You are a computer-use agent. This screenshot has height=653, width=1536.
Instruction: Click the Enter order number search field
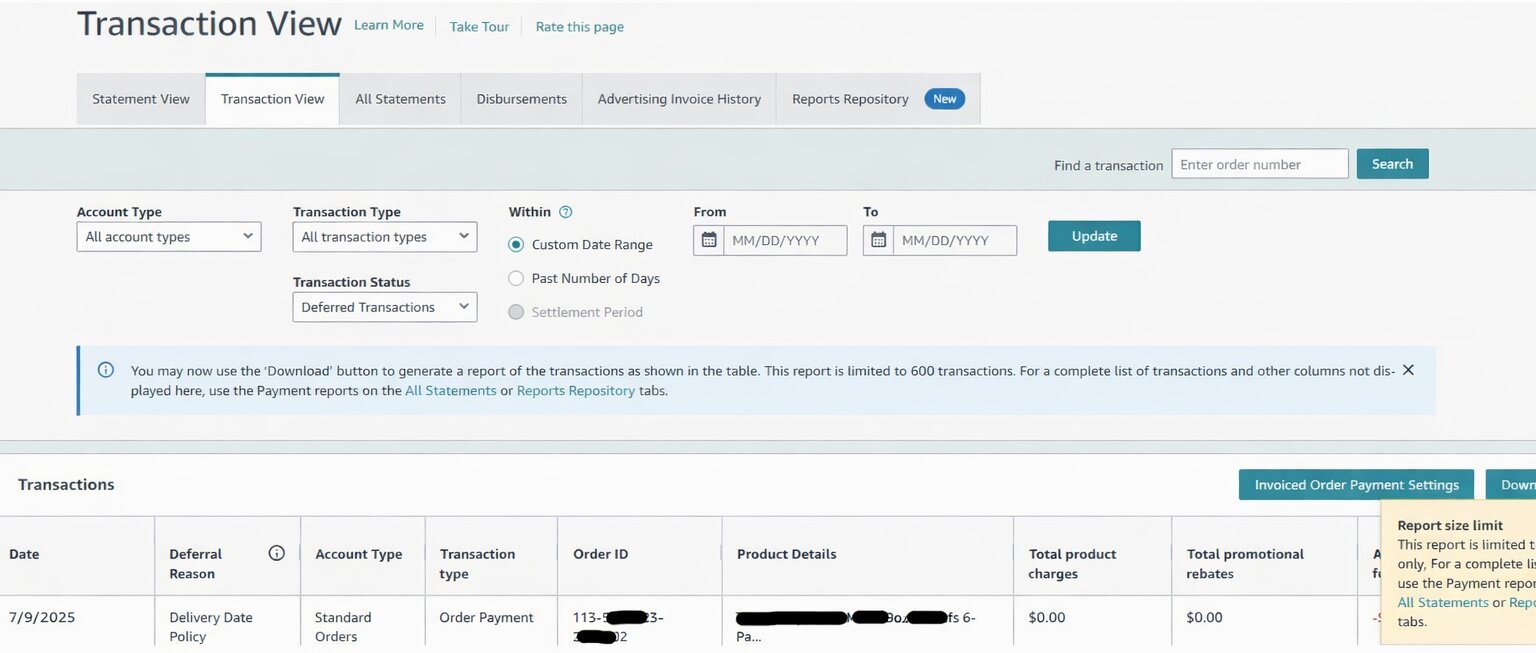pyautogui.click(x=1259, y=163)
